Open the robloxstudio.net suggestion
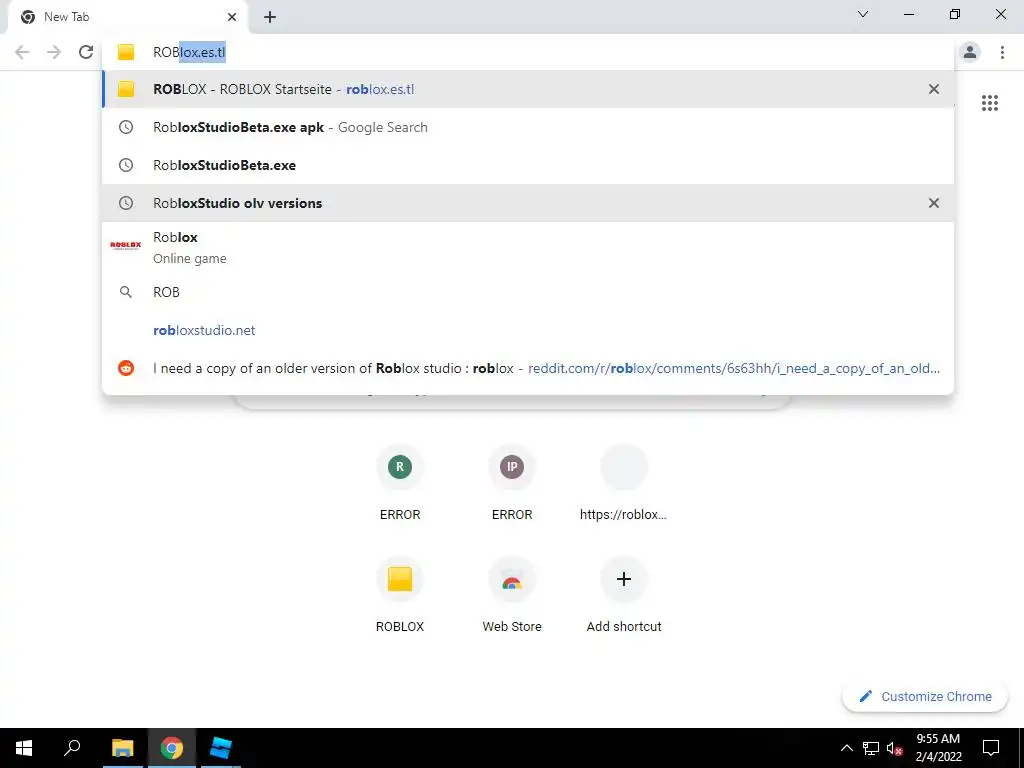 pyautogui.click(x=528, y=330)
